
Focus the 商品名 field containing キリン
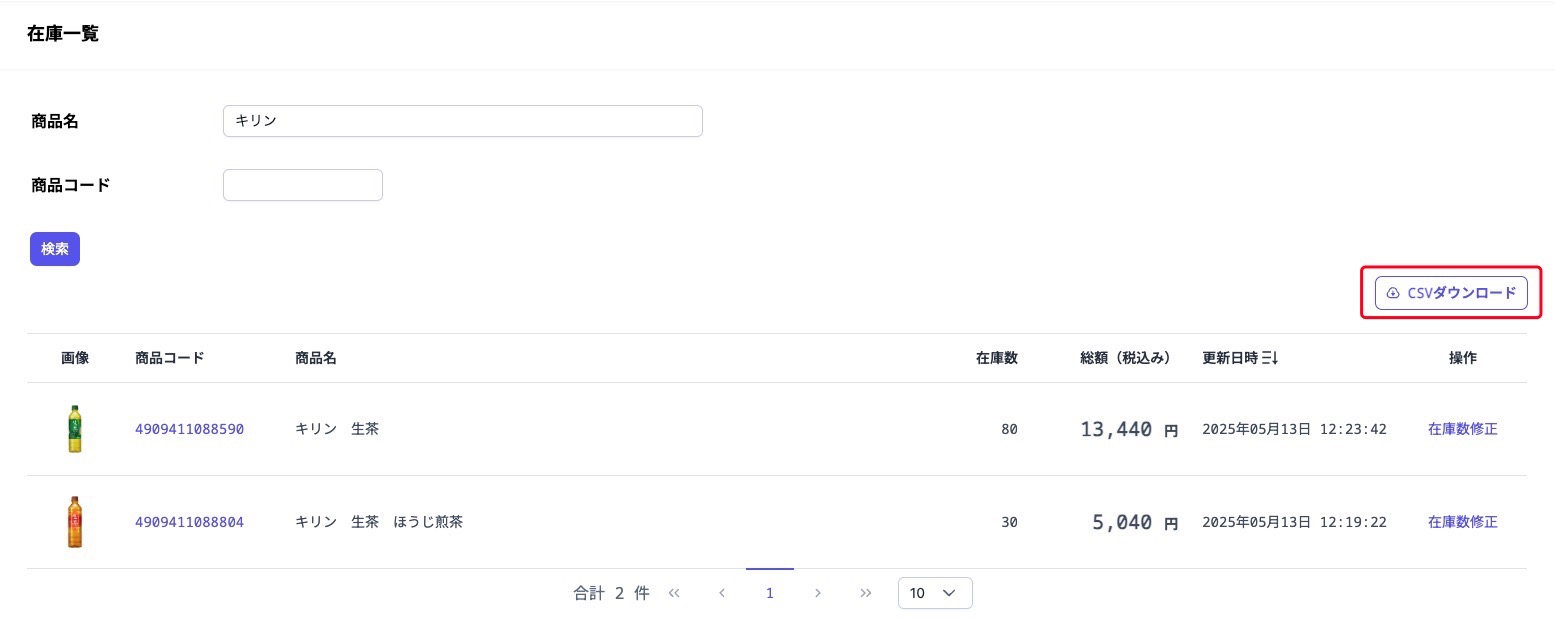(462, 121)
